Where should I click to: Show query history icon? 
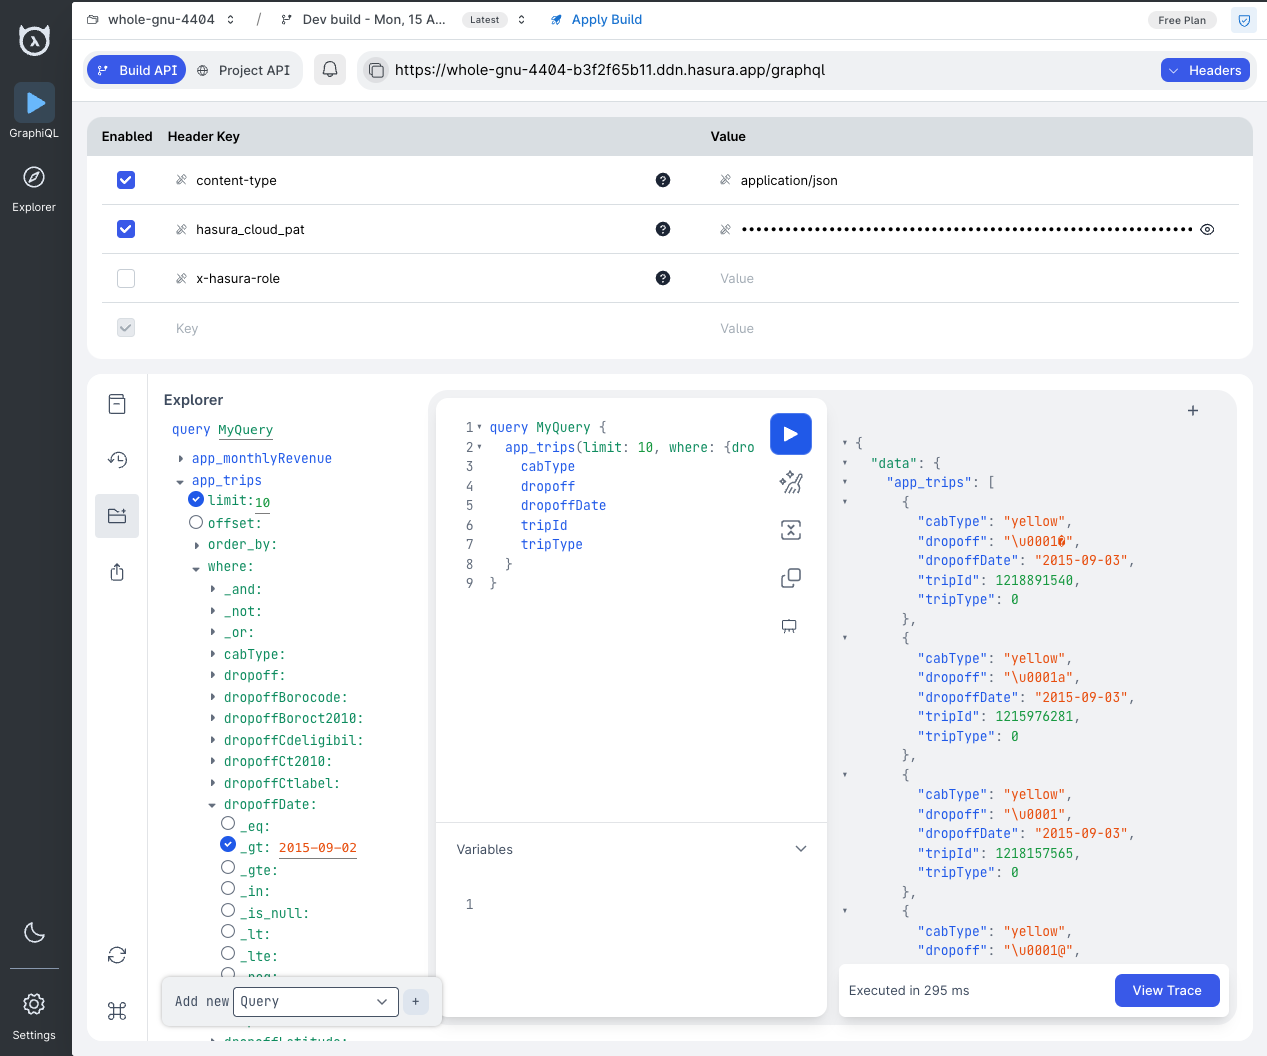click(x=117, y=460)
